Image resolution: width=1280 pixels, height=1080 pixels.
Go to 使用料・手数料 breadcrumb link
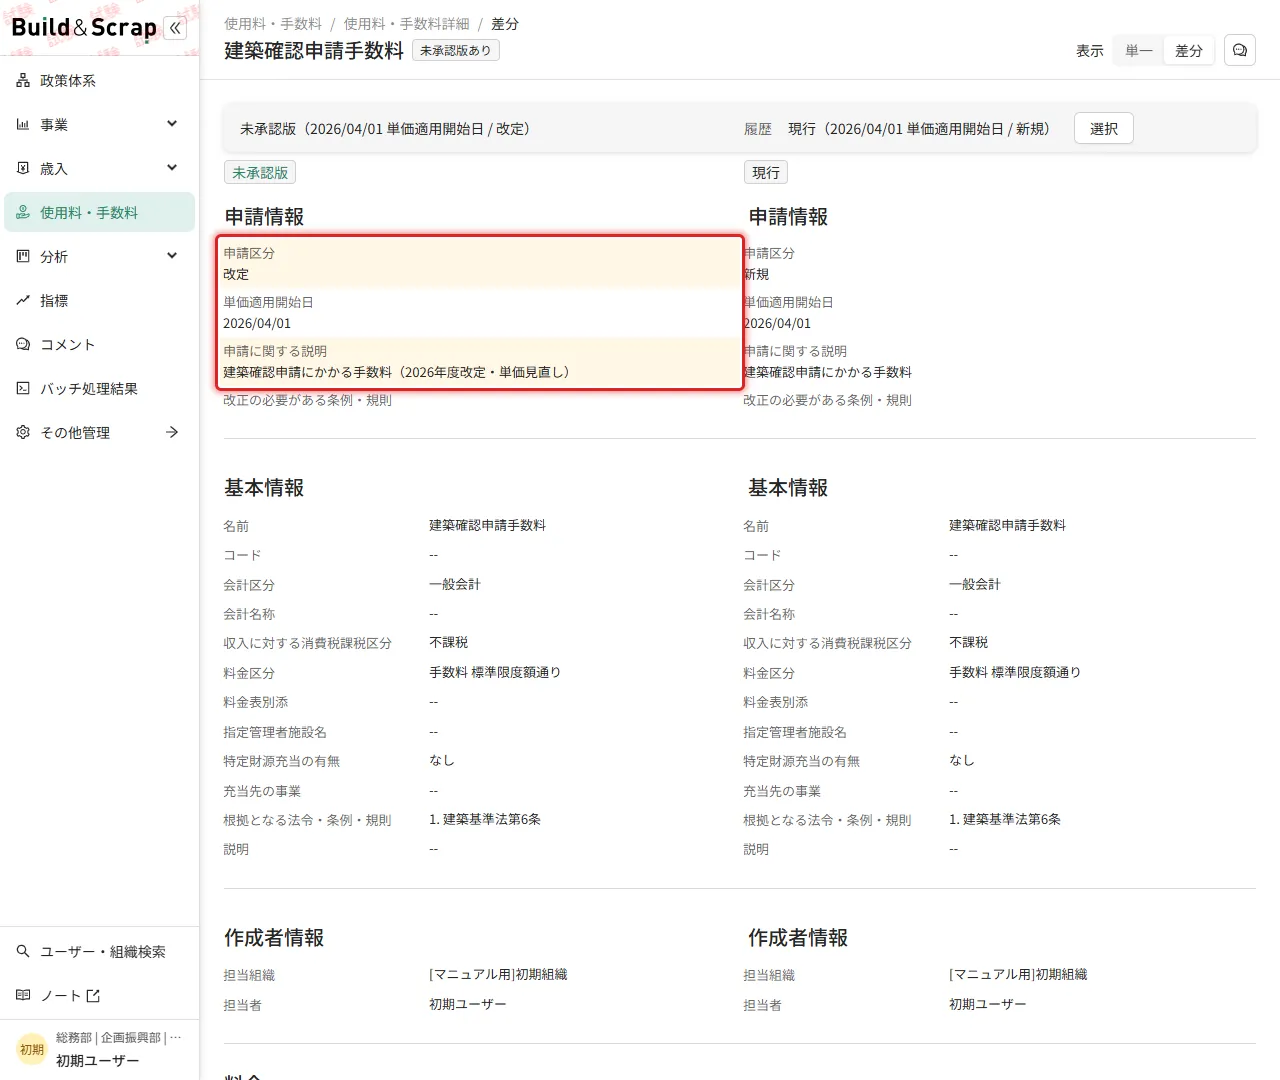click(273, 24)
